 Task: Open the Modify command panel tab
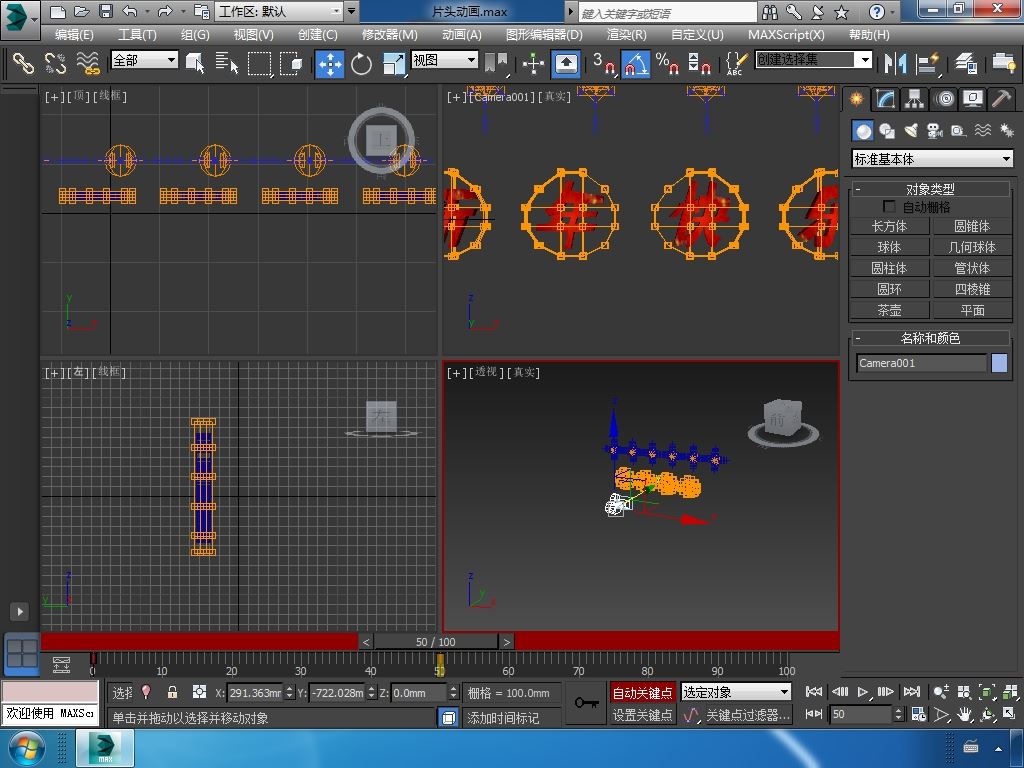pos(886,99)
